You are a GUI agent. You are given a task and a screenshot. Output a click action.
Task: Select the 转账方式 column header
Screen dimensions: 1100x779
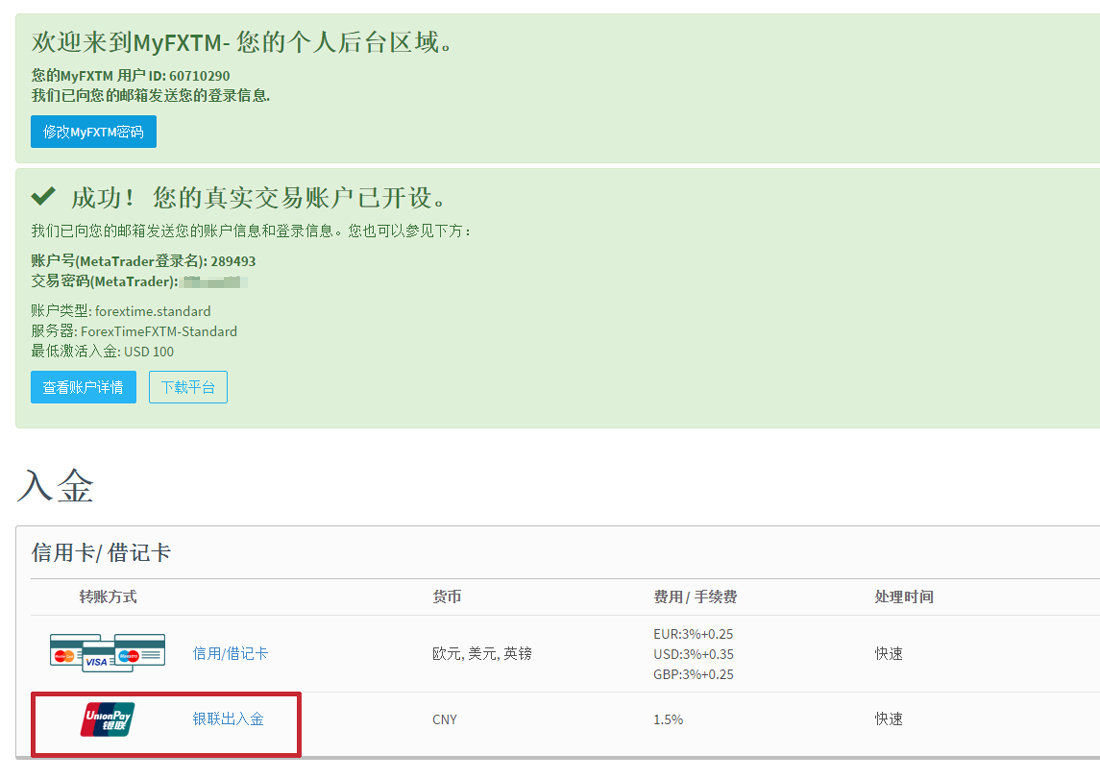click(108, 597)
